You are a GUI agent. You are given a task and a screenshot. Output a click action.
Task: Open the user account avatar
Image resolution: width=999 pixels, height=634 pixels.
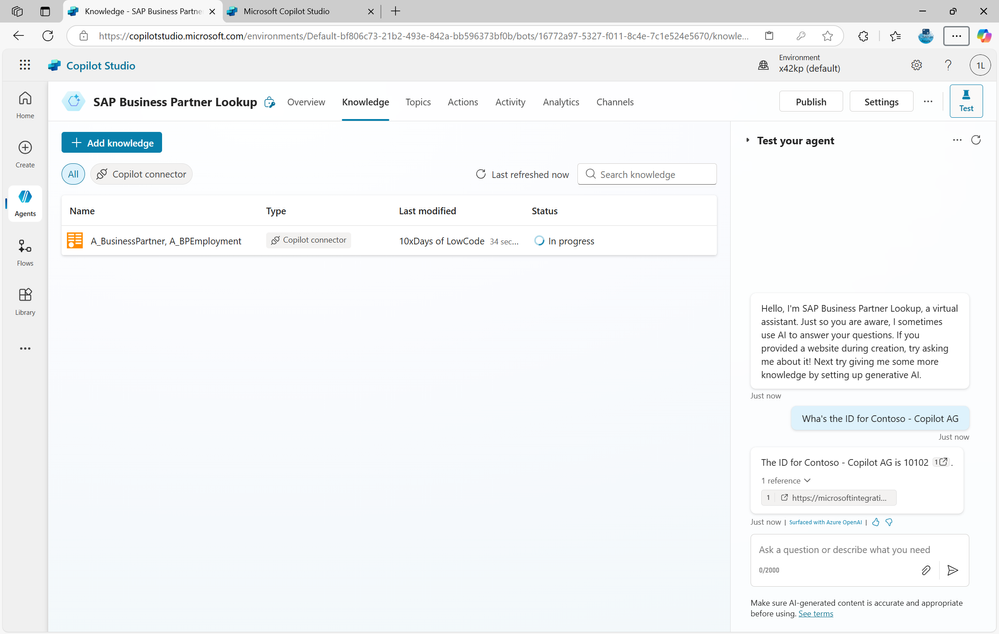pos(981,65)
